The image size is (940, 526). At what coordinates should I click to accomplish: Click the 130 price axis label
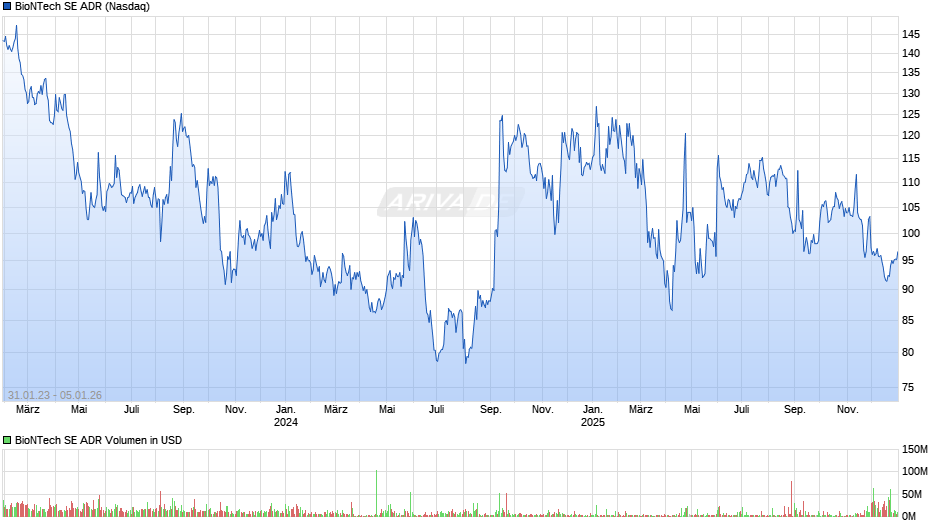(911, 94)
